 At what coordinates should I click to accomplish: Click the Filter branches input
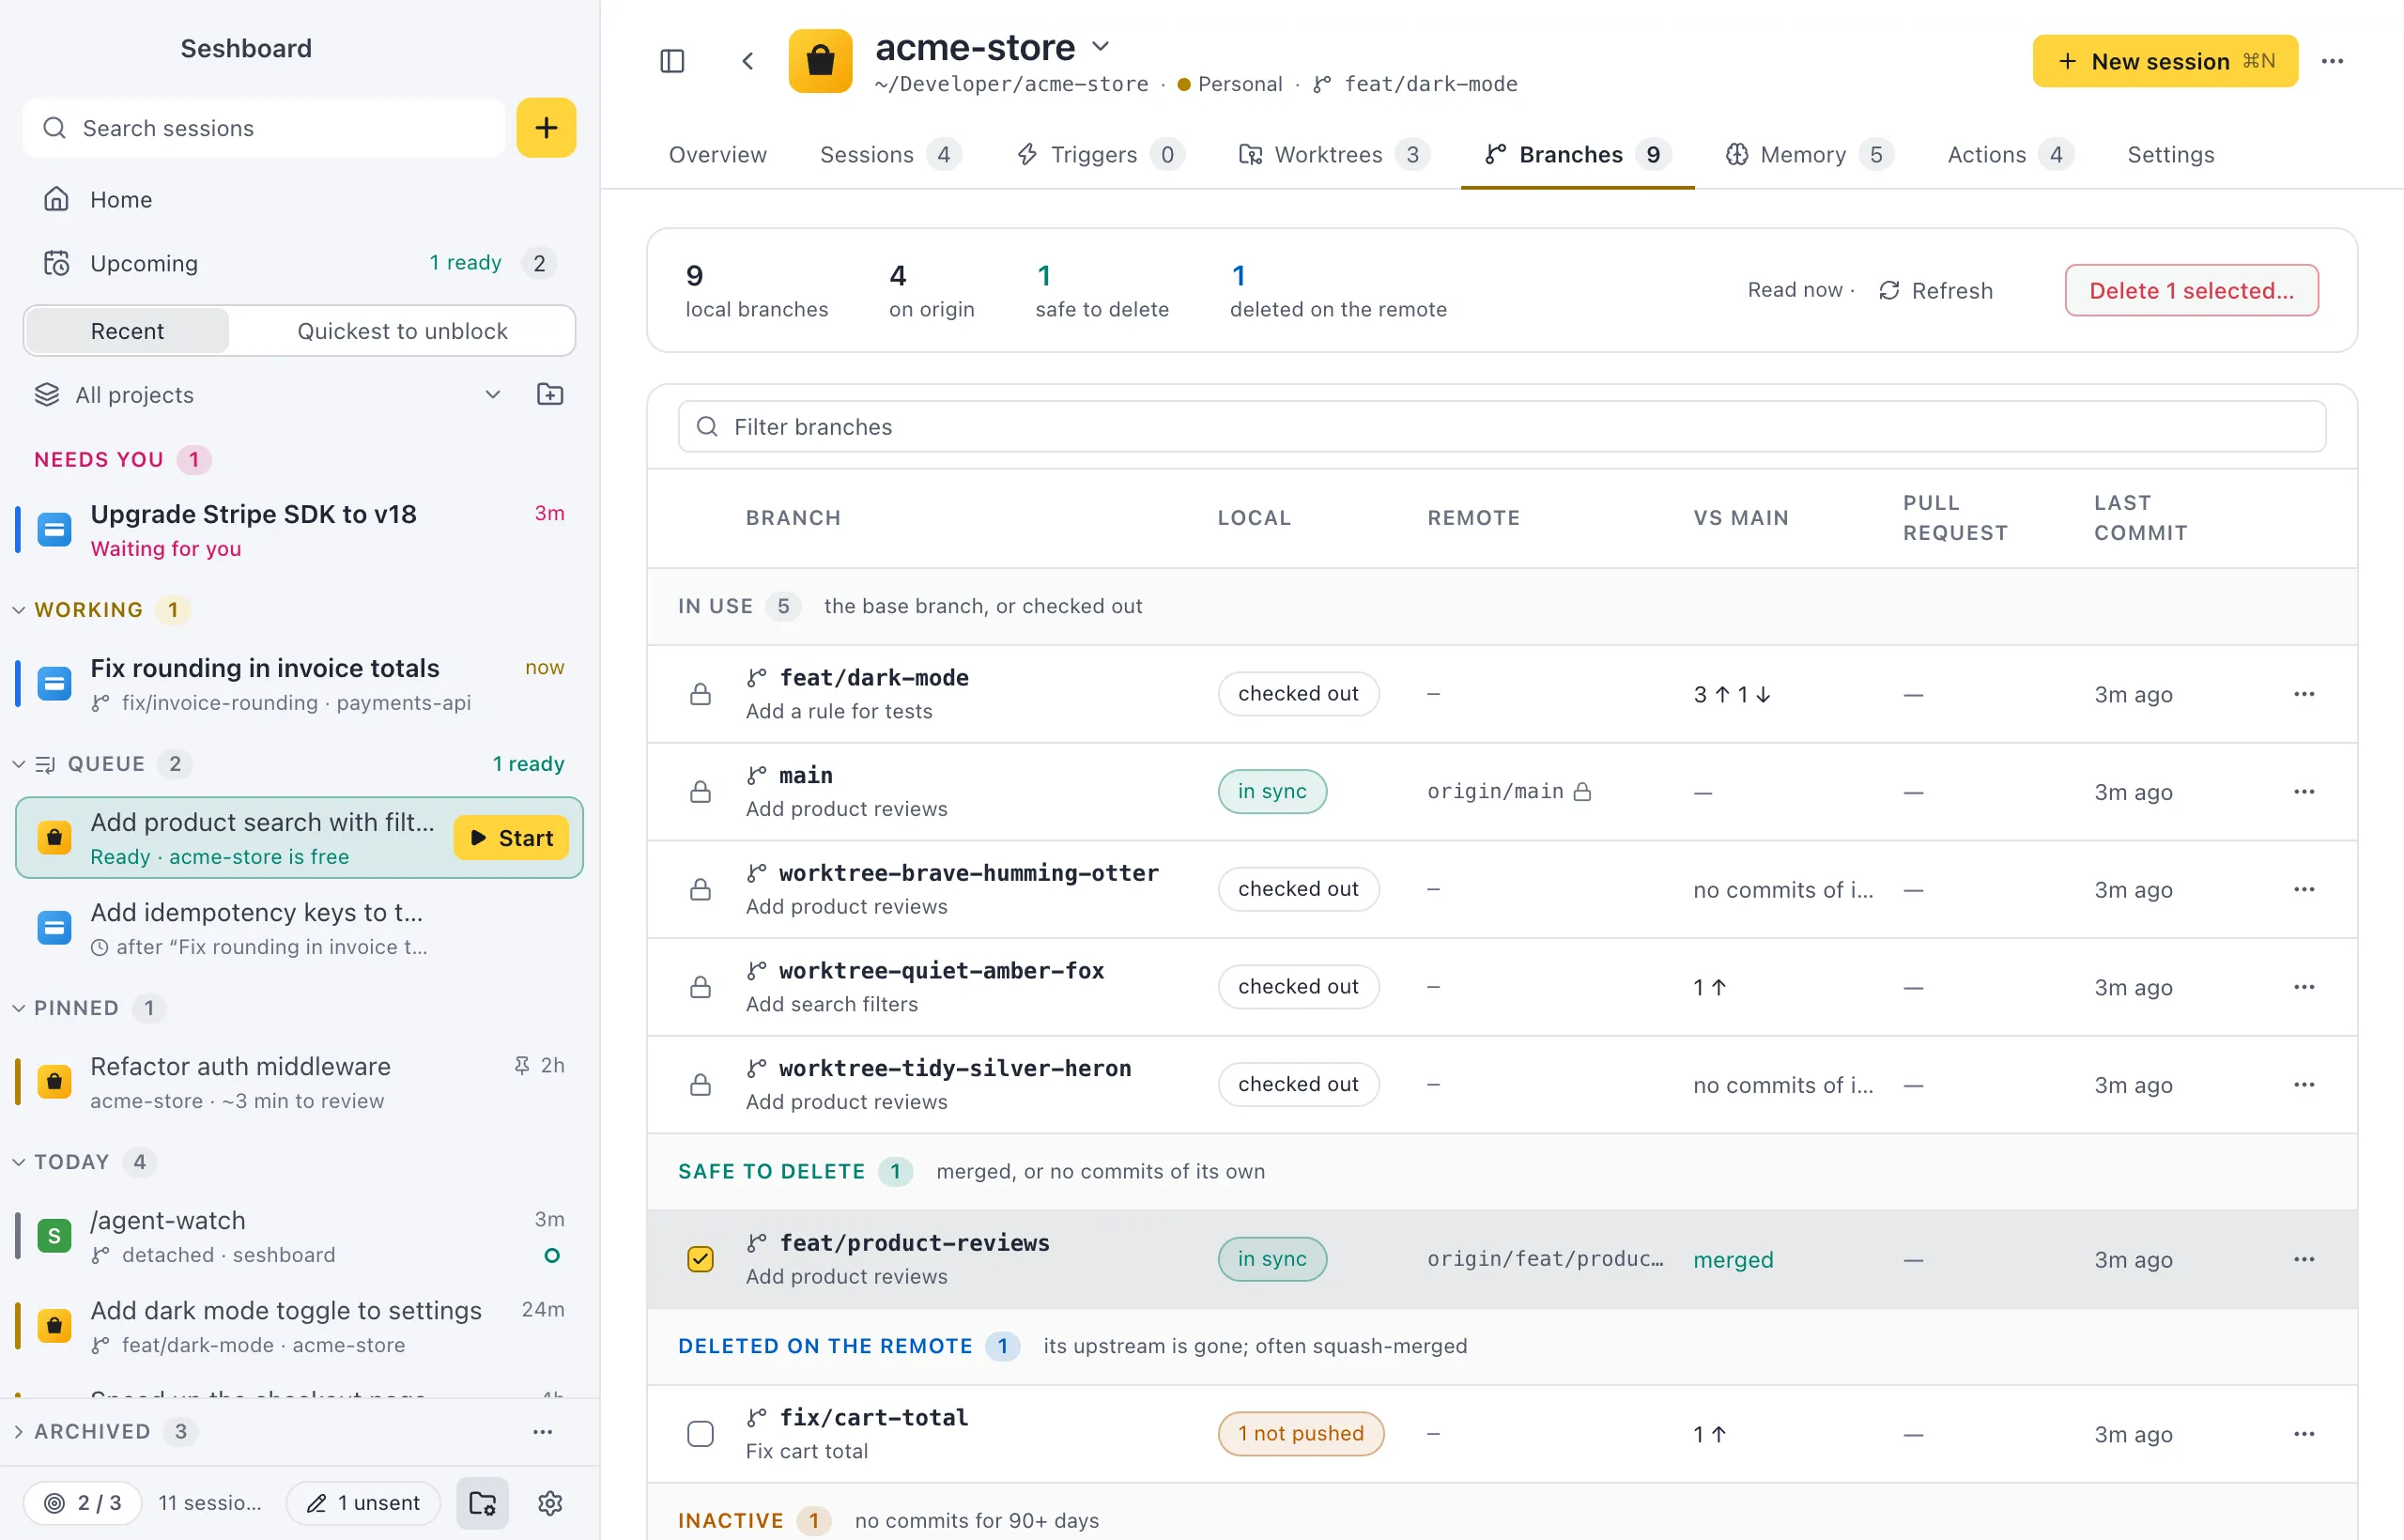pos(1501,427)
